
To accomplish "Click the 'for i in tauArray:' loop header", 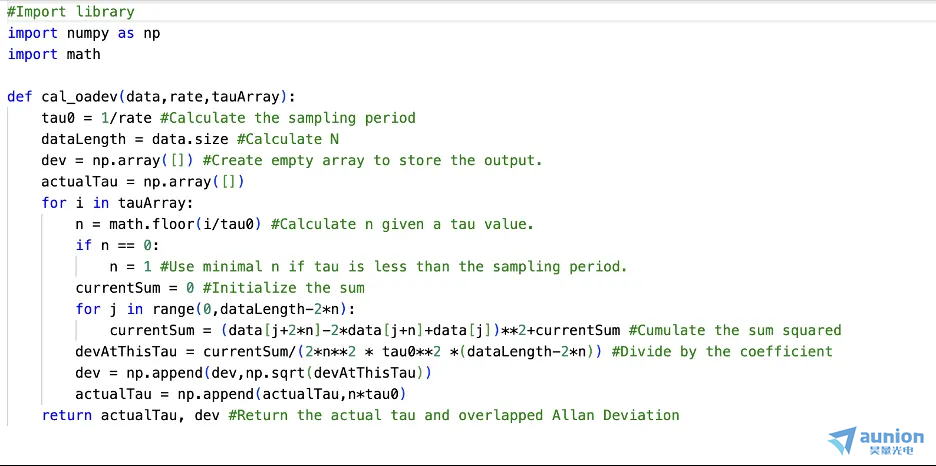I will [118, 203].
